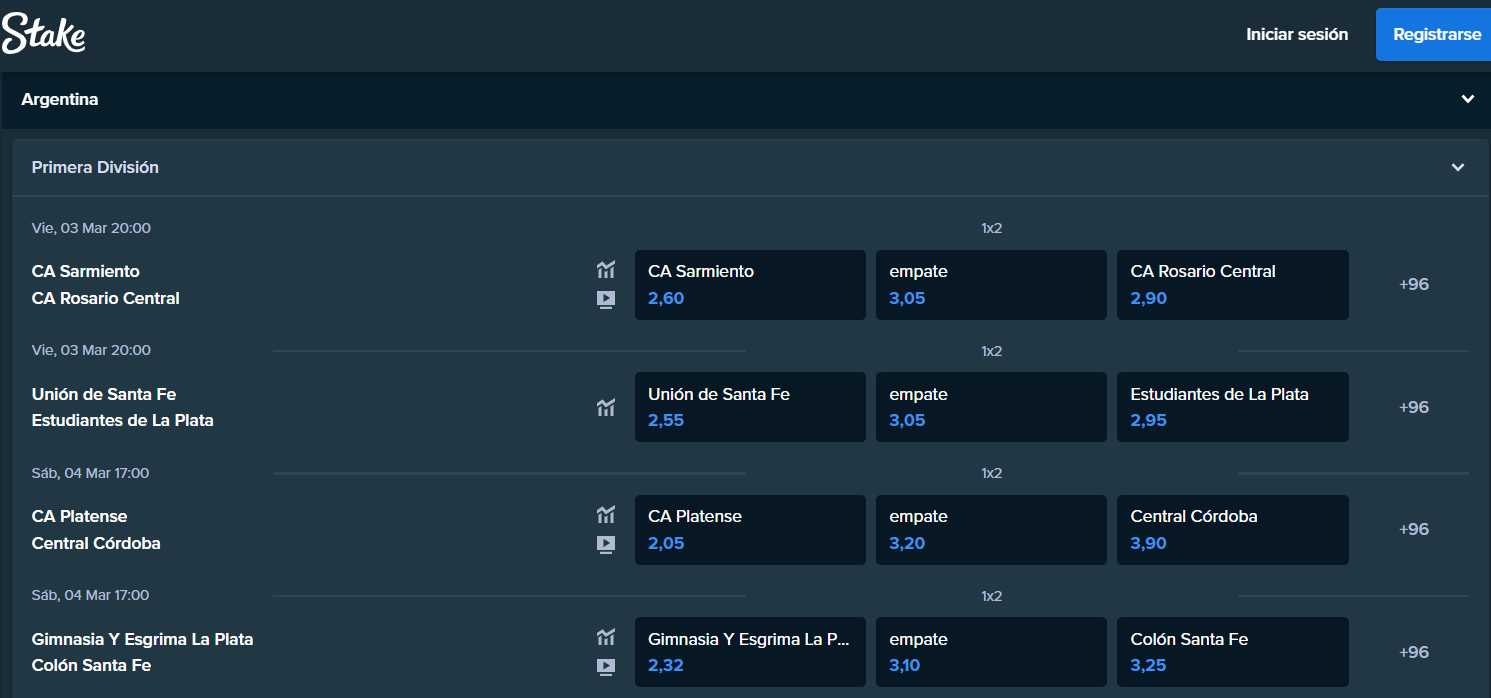
Task: Bet on empate for Unión de Santa Fe match
Action: click(x=991, y=407)
